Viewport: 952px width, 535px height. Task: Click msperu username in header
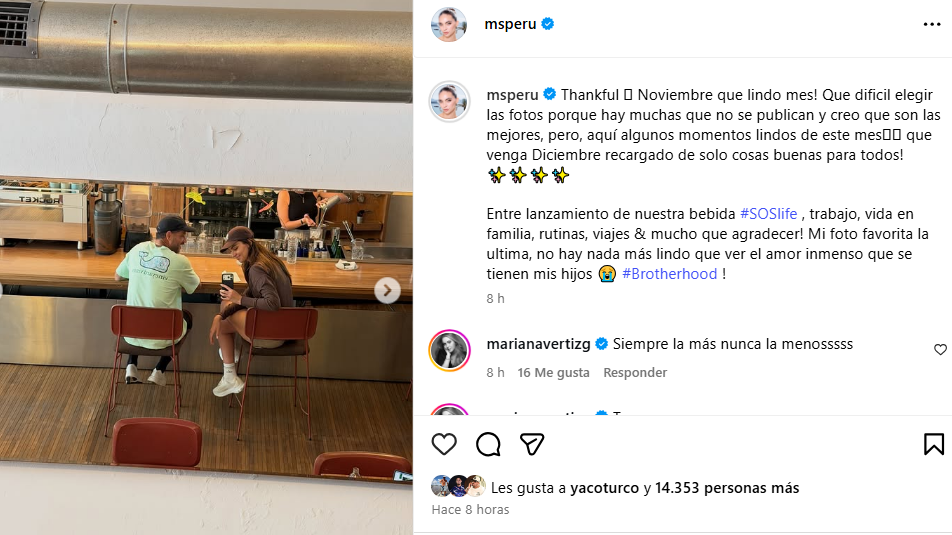coord(510,24)
